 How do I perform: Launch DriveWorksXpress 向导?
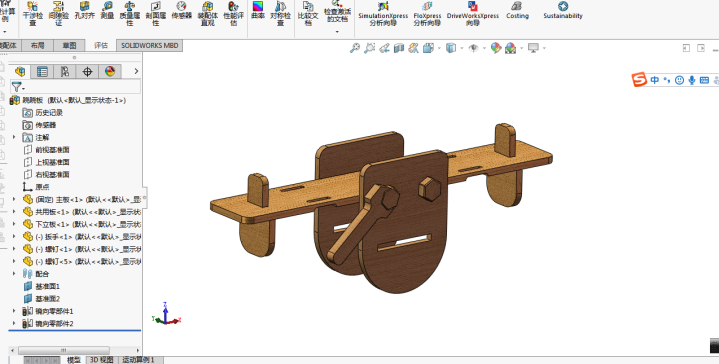click(x=473, y=13)
